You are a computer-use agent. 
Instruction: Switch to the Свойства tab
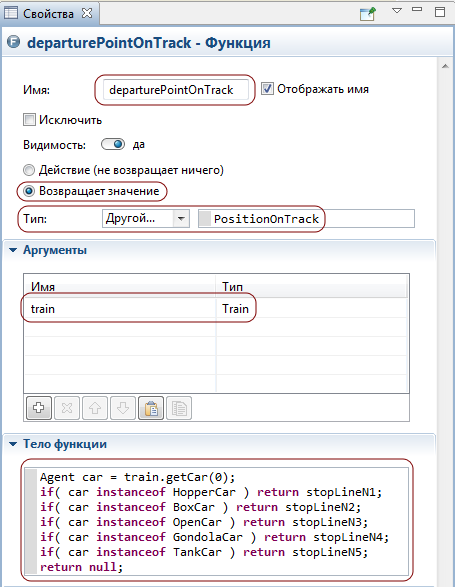pyautogui.click(x=48, y=13)
